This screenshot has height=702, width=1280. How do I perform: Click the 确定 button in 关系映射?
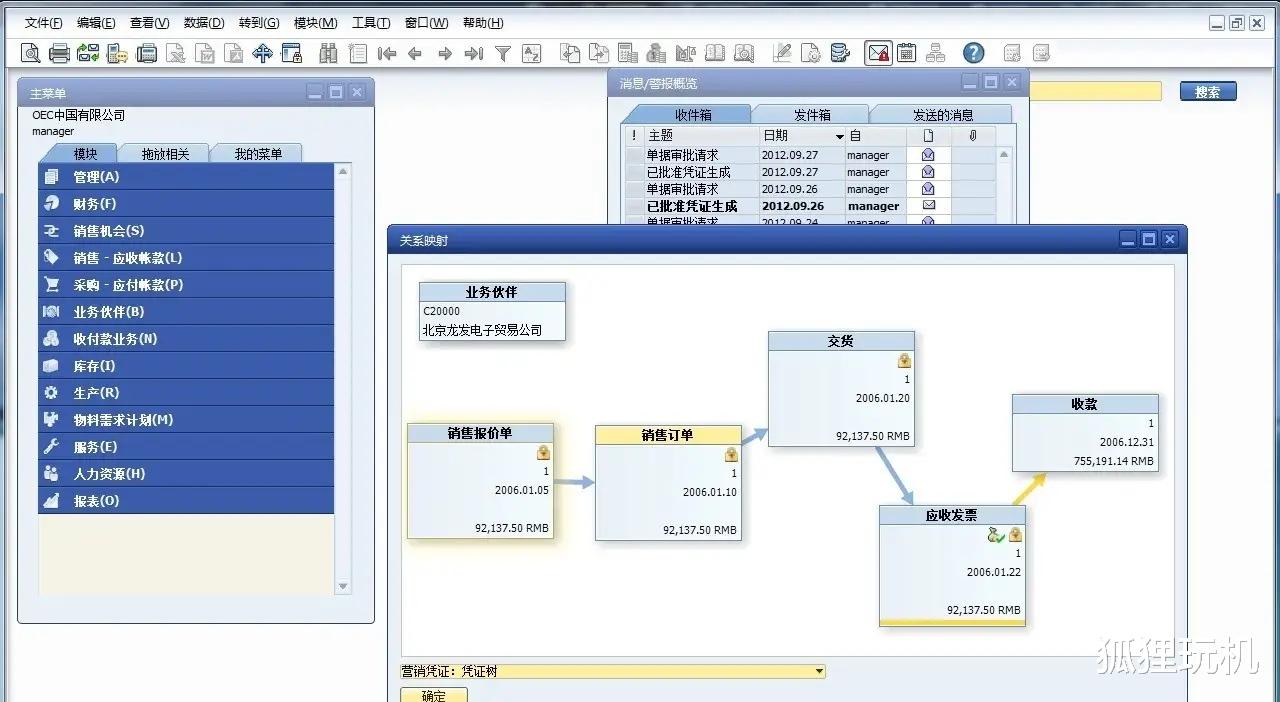point(434,695)
